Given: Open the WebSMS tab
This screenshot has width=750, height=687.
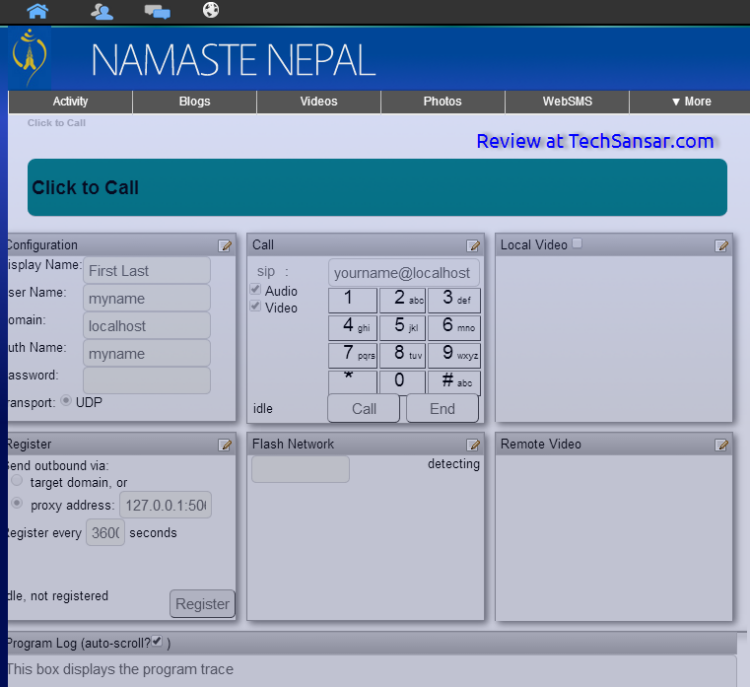Looking at the screenshot, I should click(567, 101).
